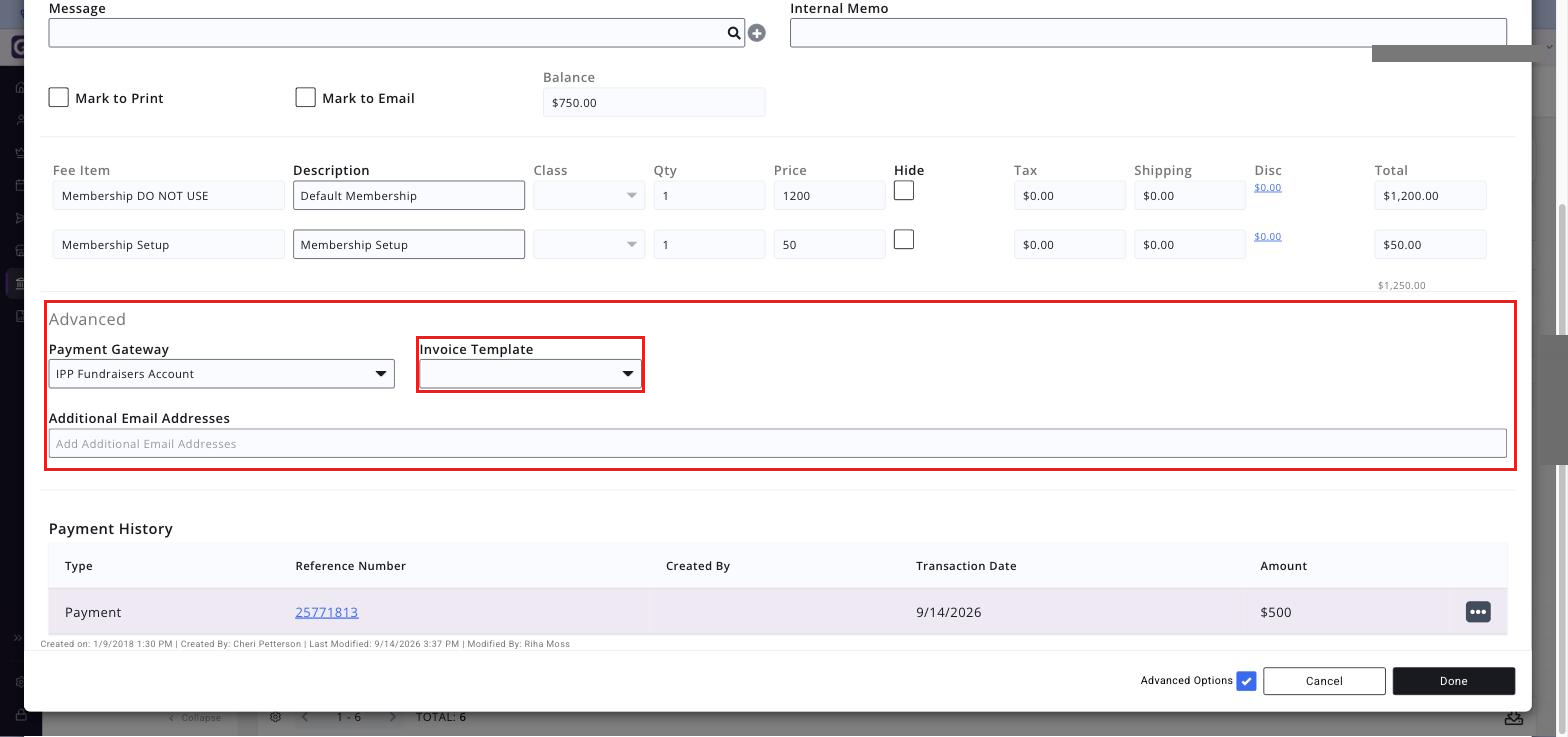1568x737 pixels.
Task: Click Collapse in the background sidebar
Action: [195, 718]
